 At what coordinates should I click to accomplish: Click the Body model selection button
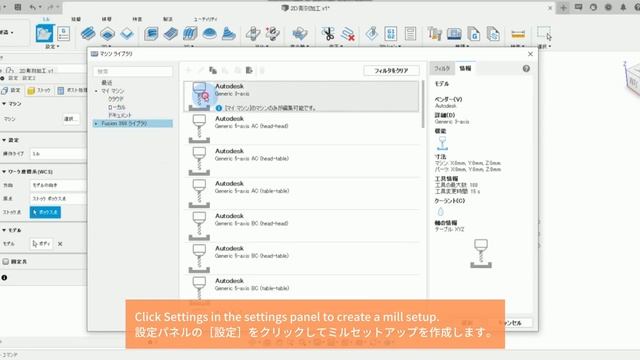pyautogui.click(x=42, y=244)
